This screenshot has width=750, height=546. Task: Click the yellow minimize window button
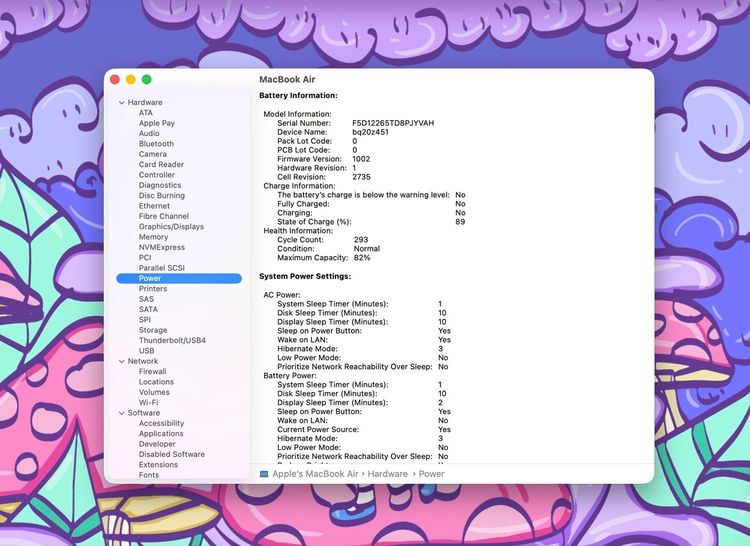pos(130,79)
